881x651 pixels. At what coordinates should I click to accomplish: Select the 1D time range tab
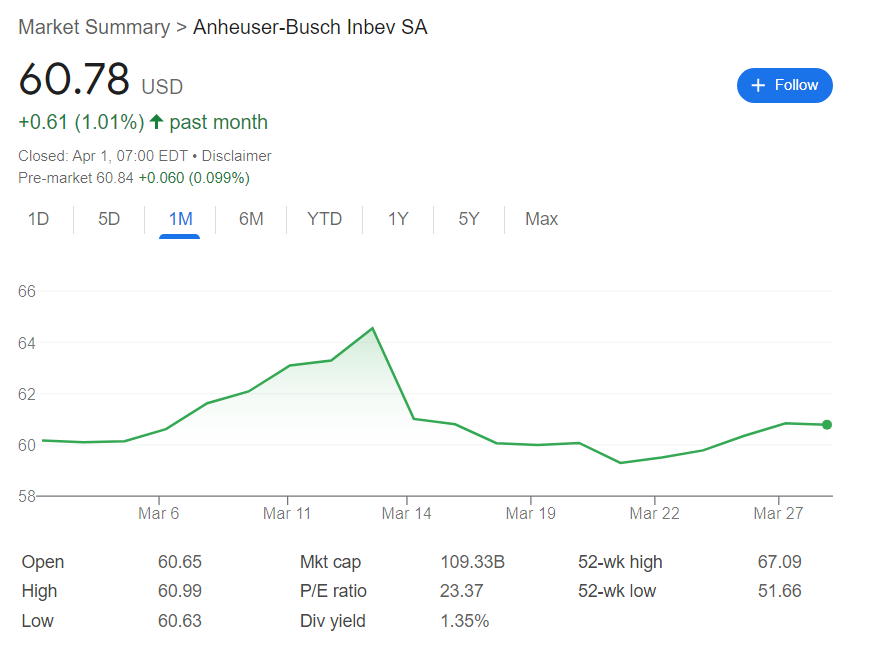pos(39,219)
